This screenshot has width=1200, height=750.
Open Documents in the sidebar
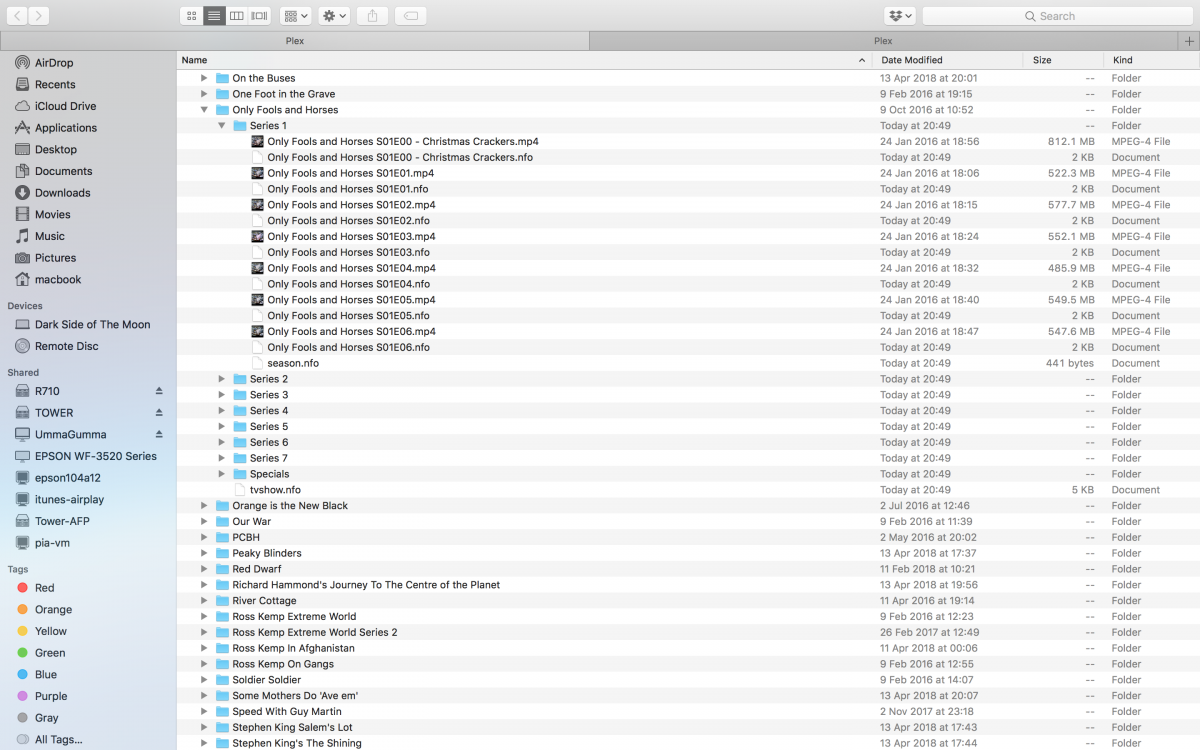tap(63, 171)
